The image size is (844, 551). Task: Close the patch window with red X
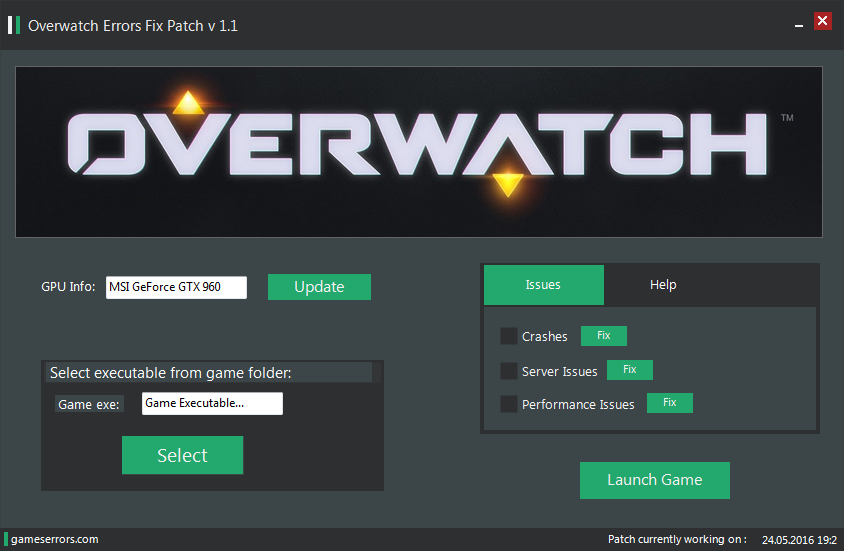click(822, 21)
